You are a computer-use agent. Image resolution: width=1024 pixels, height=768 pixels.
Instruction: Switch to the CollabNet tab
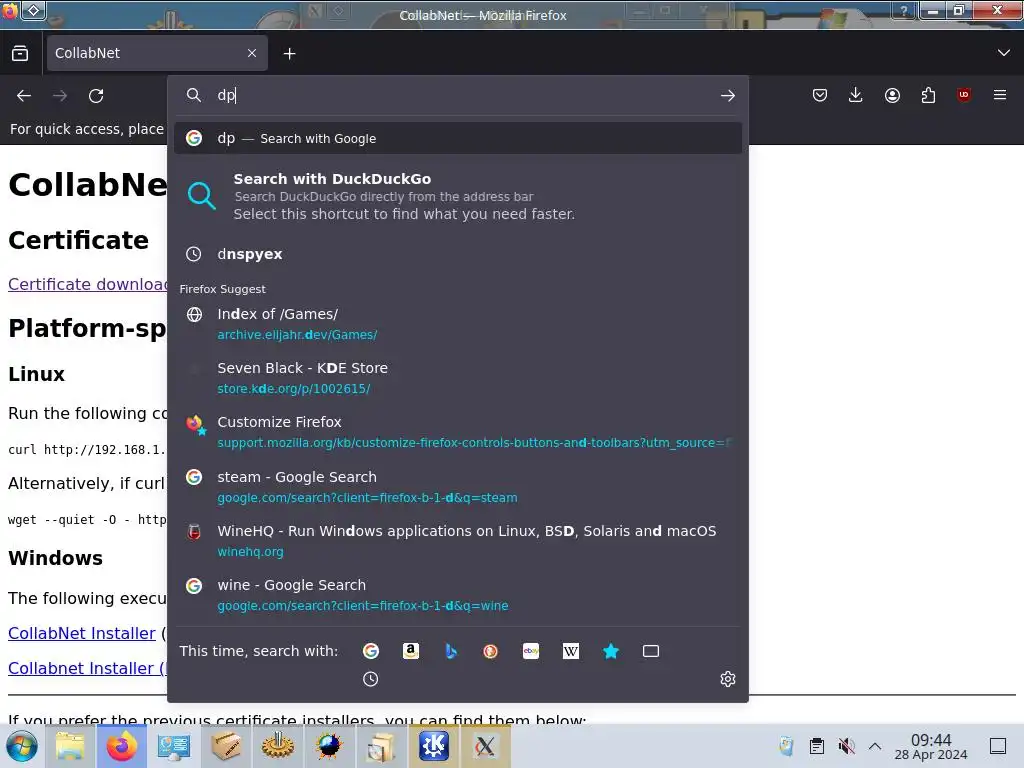click(x=157, y=53)
